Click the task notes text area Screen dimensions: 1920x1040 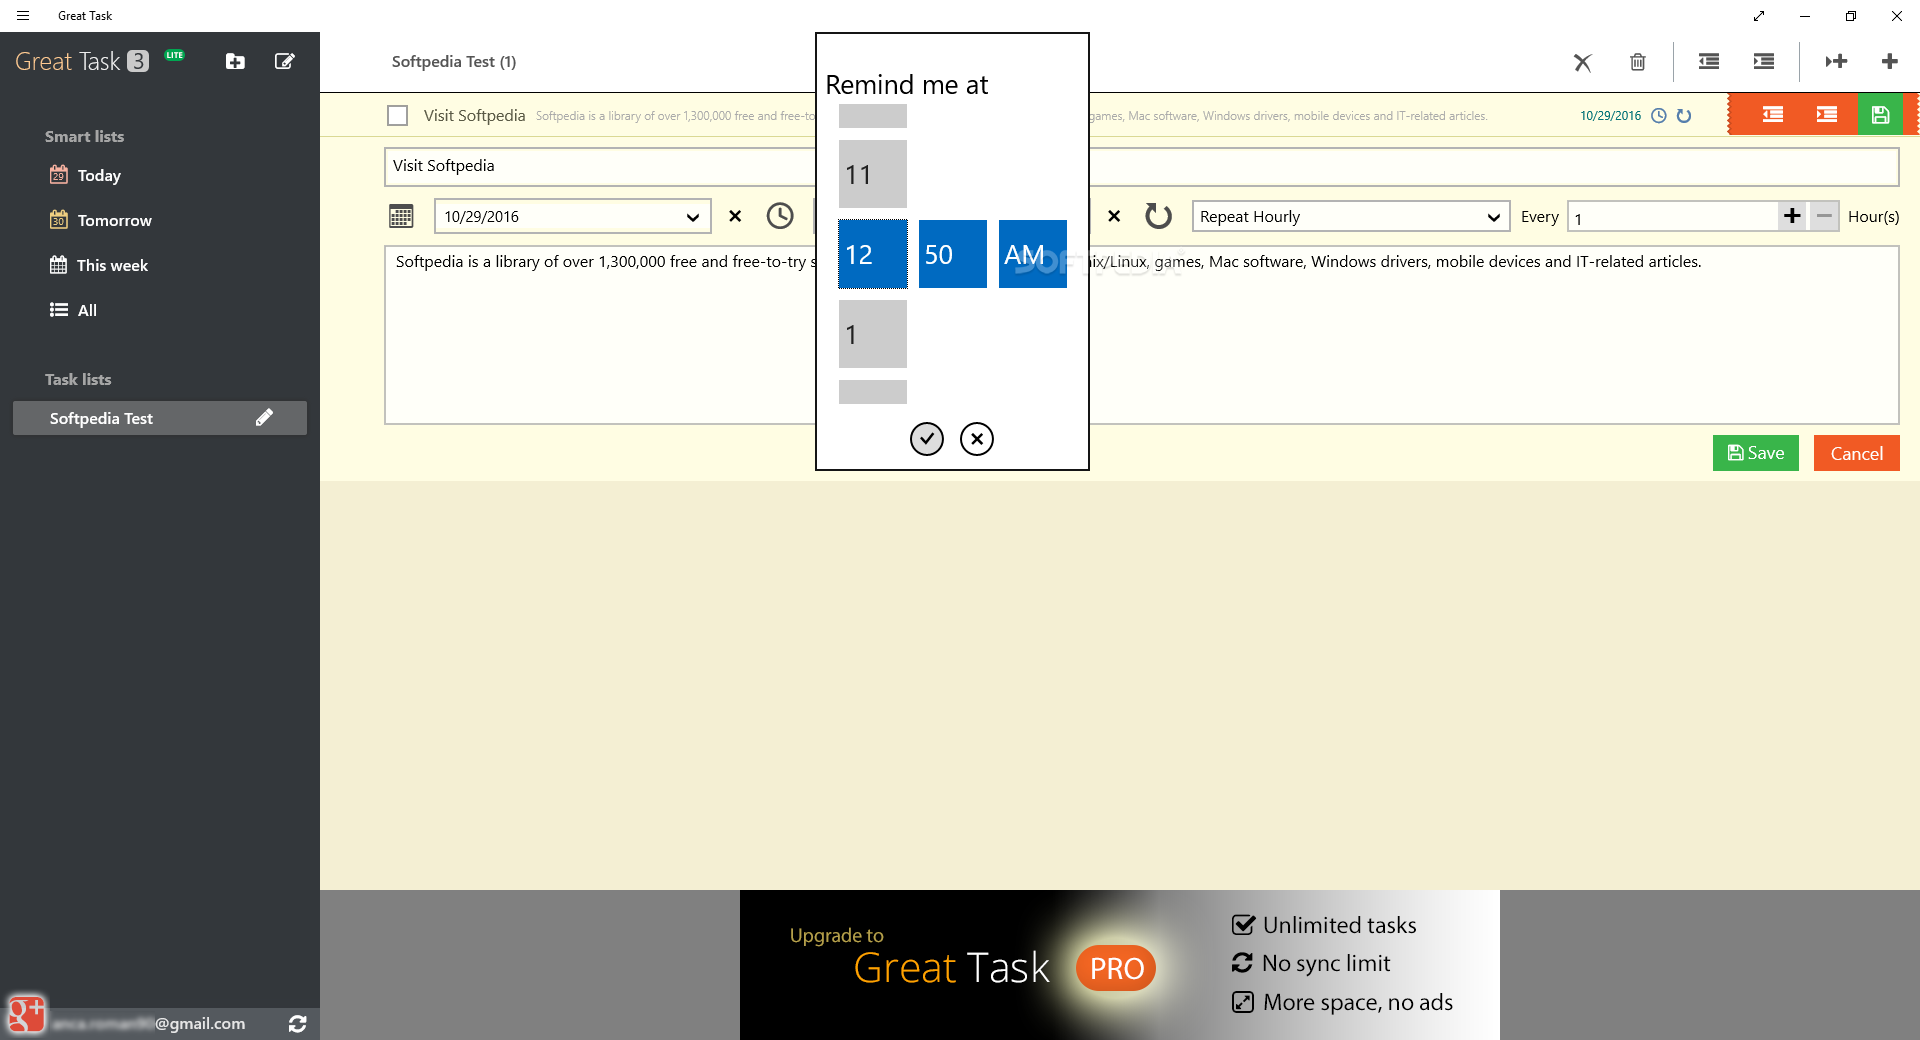click(1141, 335)
